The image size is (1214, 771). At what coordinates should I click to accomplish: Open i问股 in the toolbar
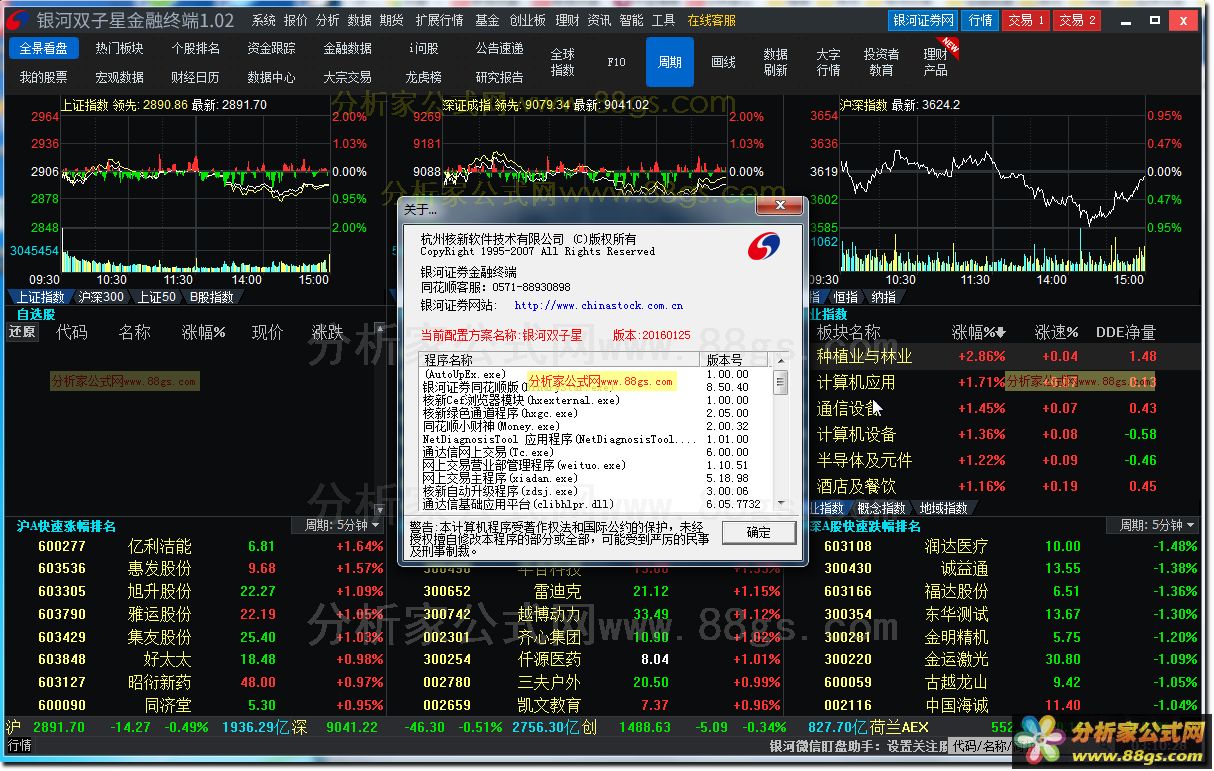tap(423, 48)
